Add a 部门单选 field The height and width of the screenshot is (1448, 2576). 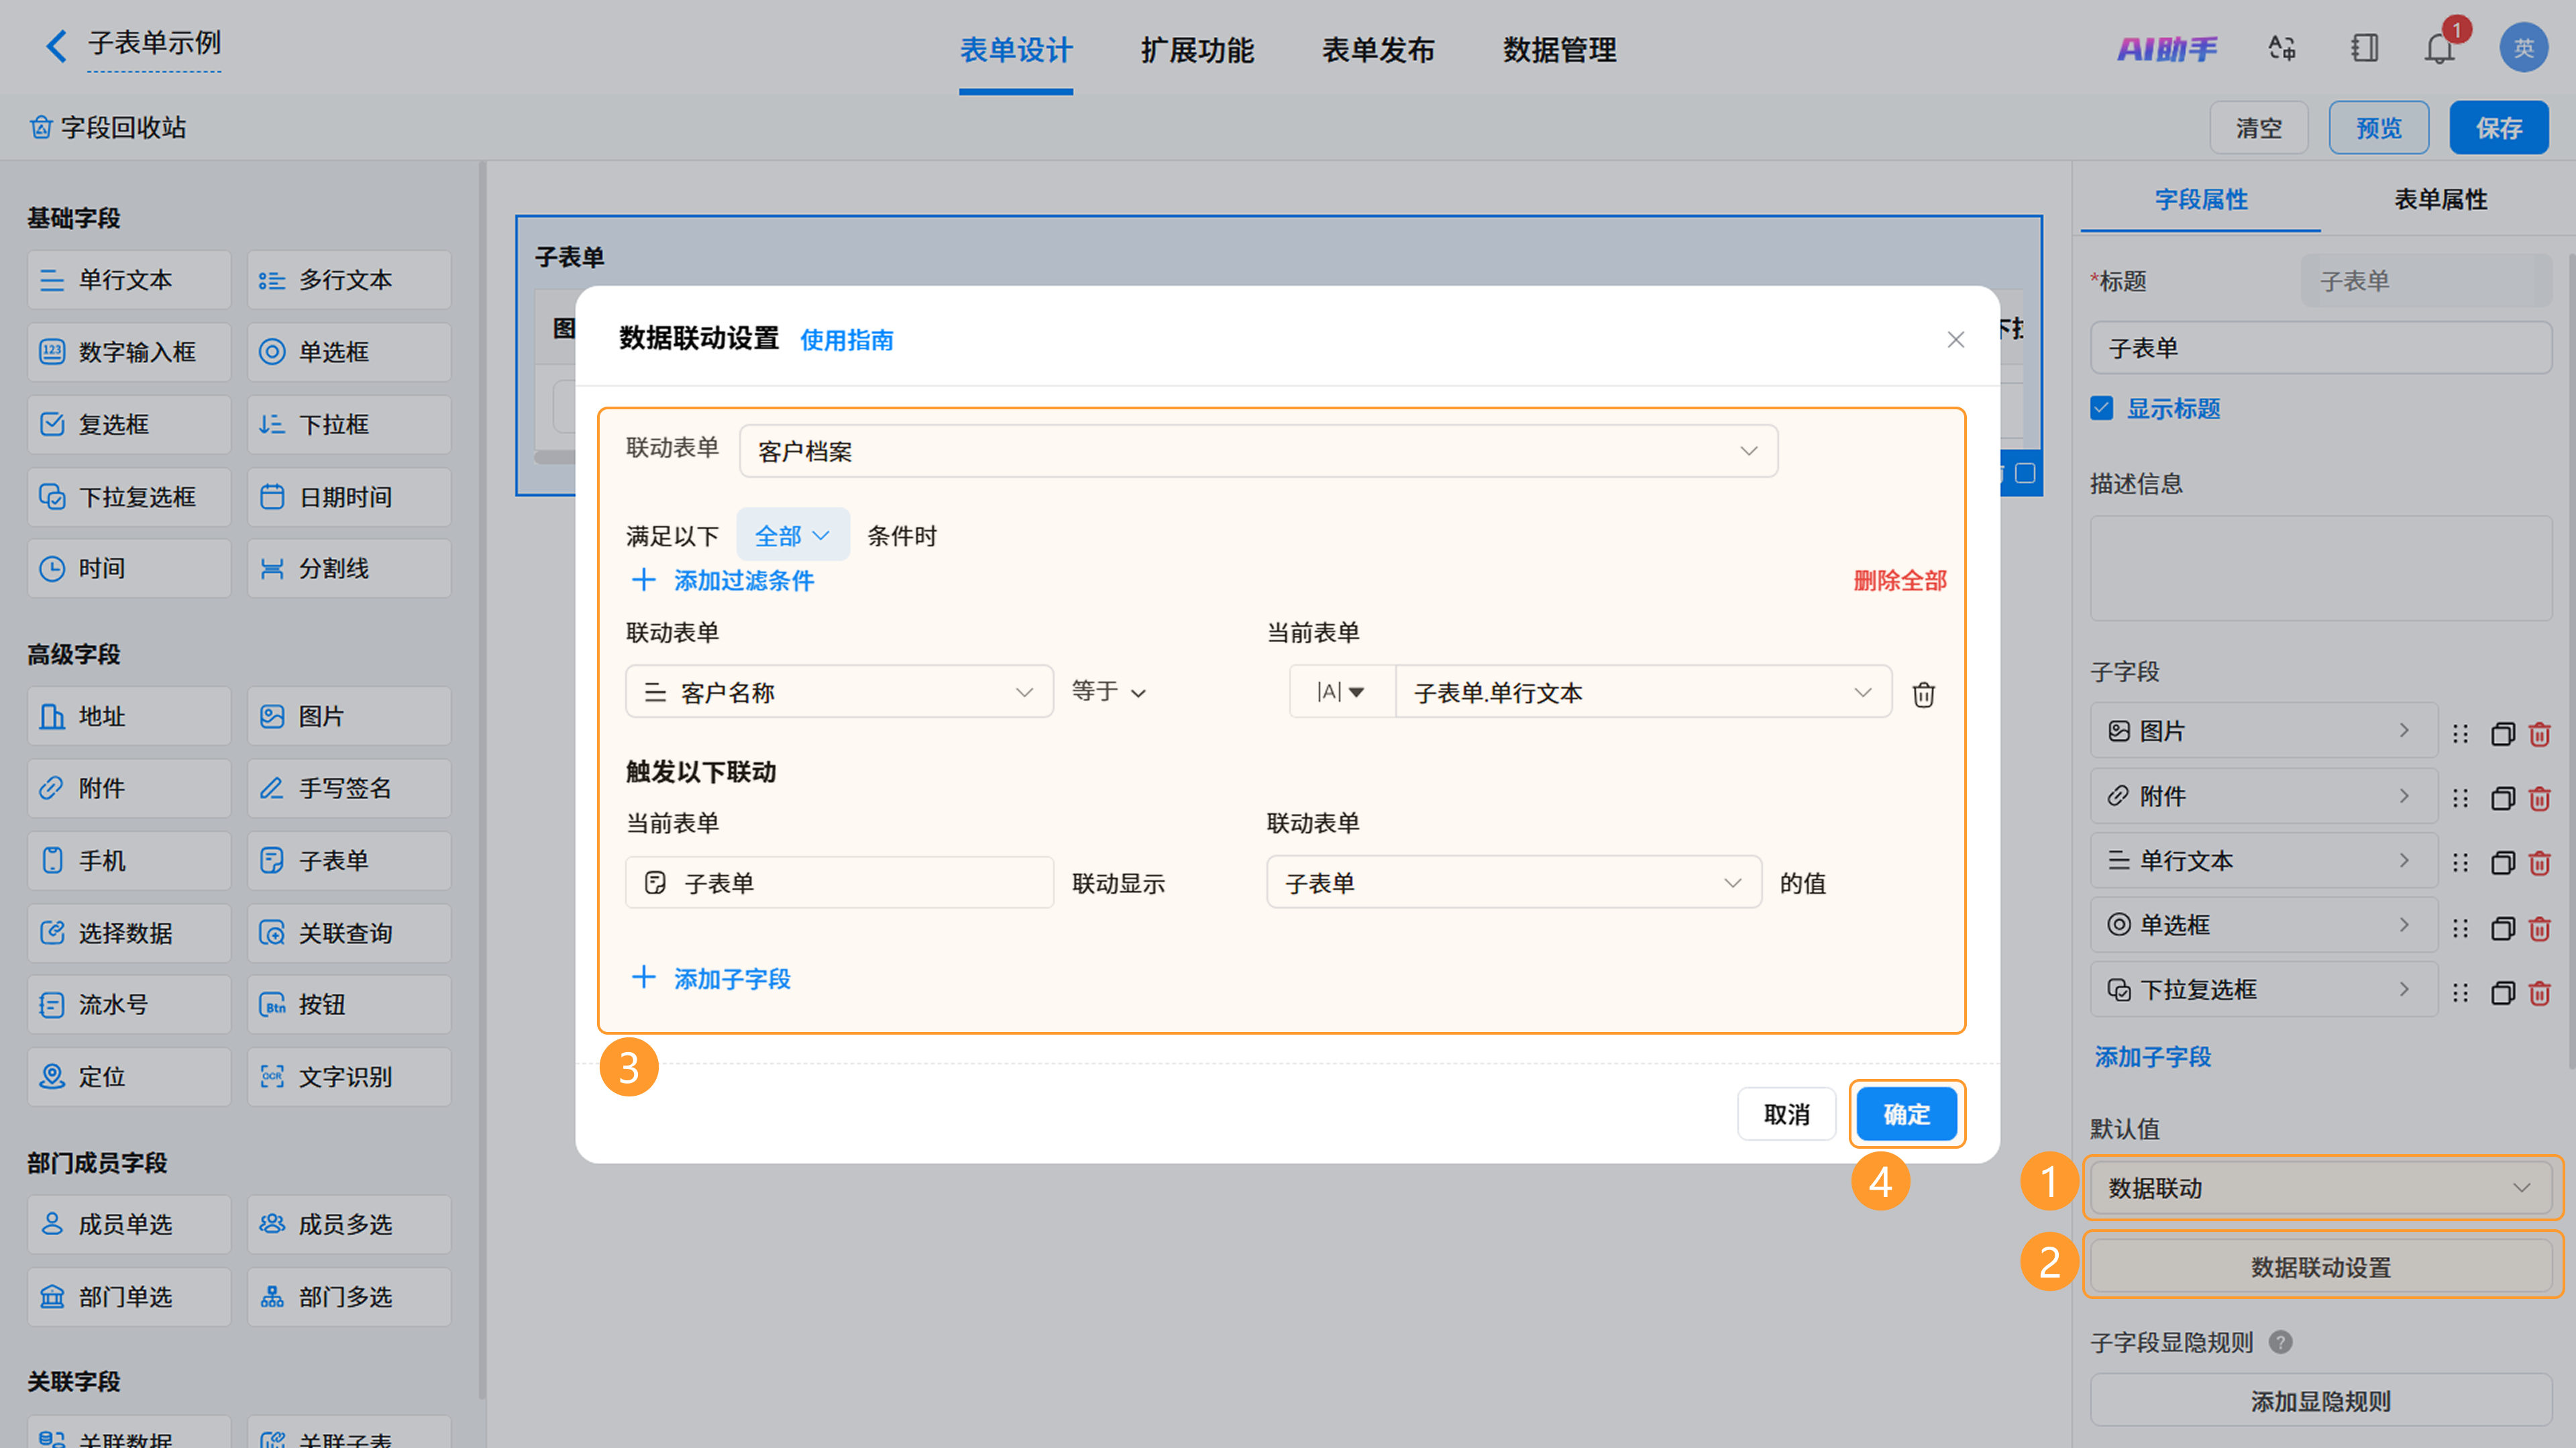(x=129, y=1297)
